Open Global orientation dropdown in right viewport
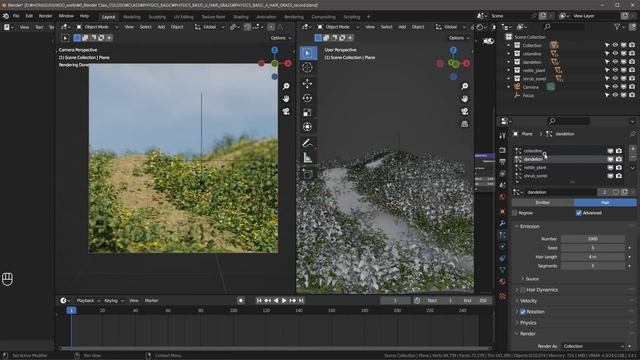 click(x=451, y=27)
